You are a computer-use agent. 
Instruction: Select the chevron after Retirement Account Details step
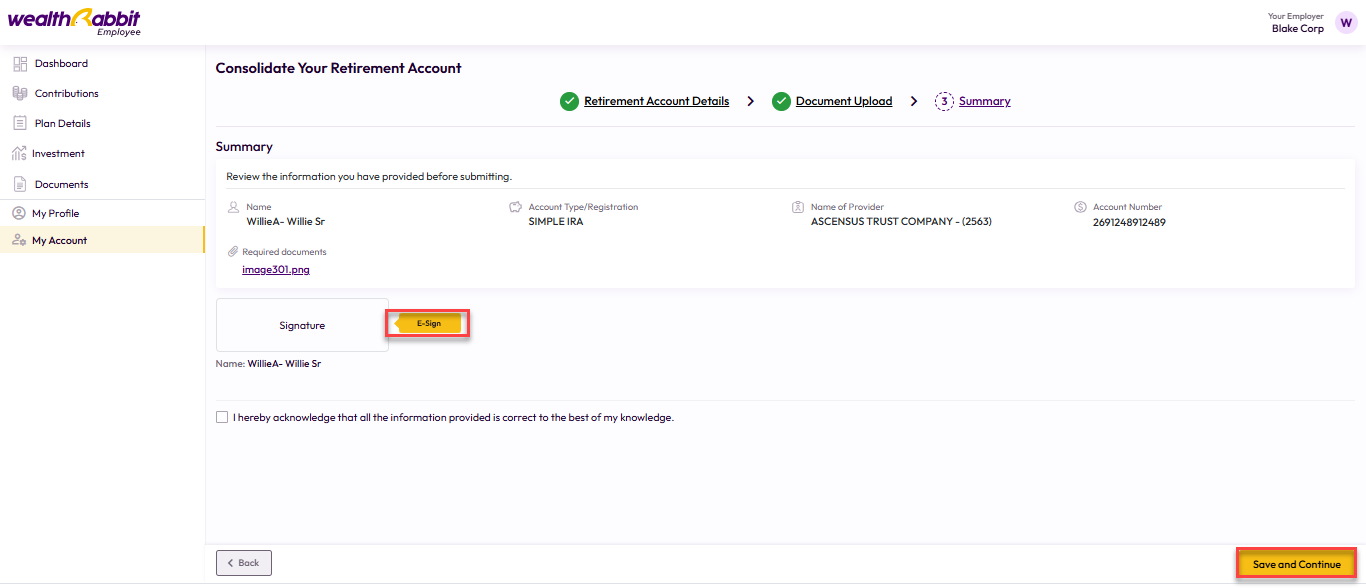pos(751,101)
